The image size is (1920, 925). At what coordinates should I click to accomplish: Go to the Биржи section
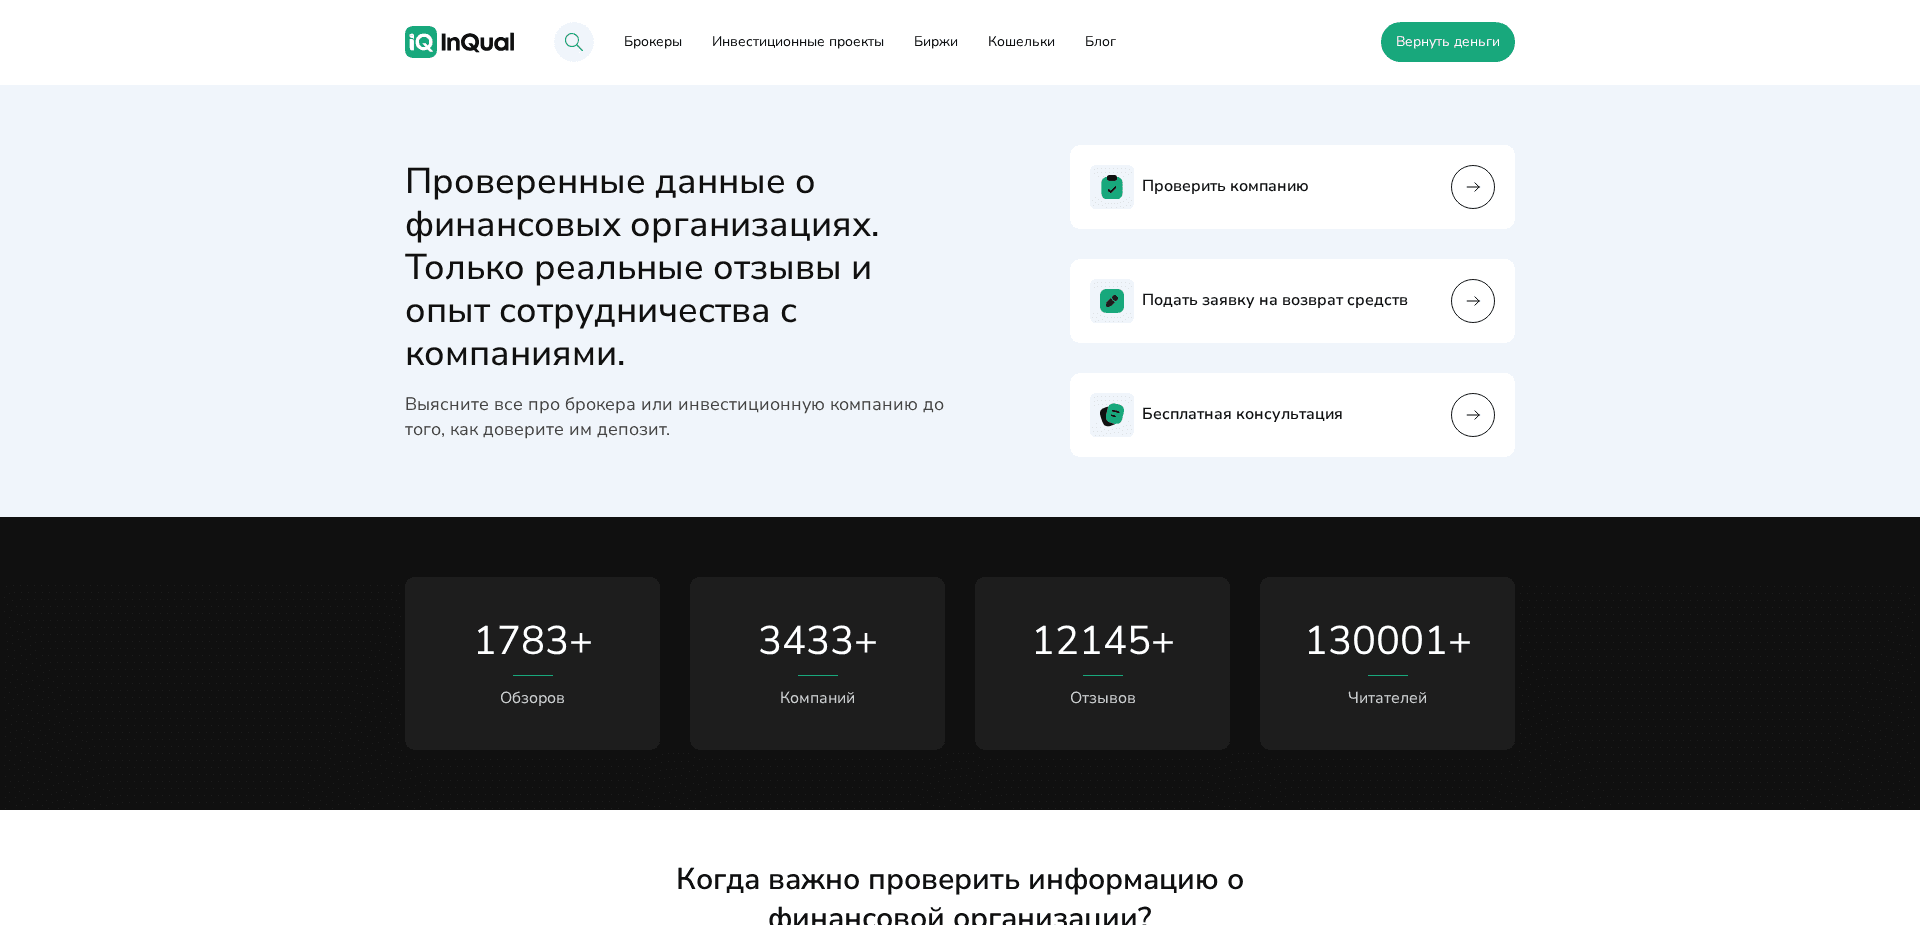click(936, 42)
